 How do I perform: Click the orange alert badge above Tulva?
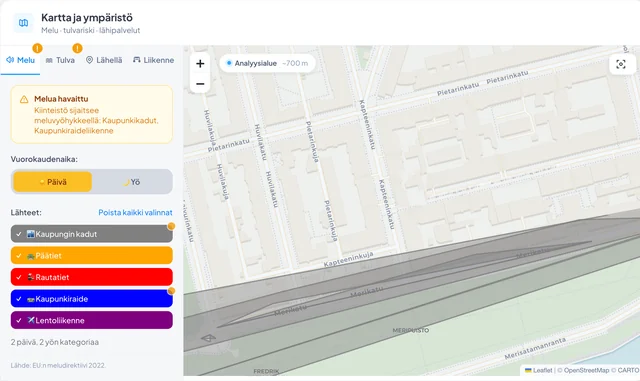[77, 48]
